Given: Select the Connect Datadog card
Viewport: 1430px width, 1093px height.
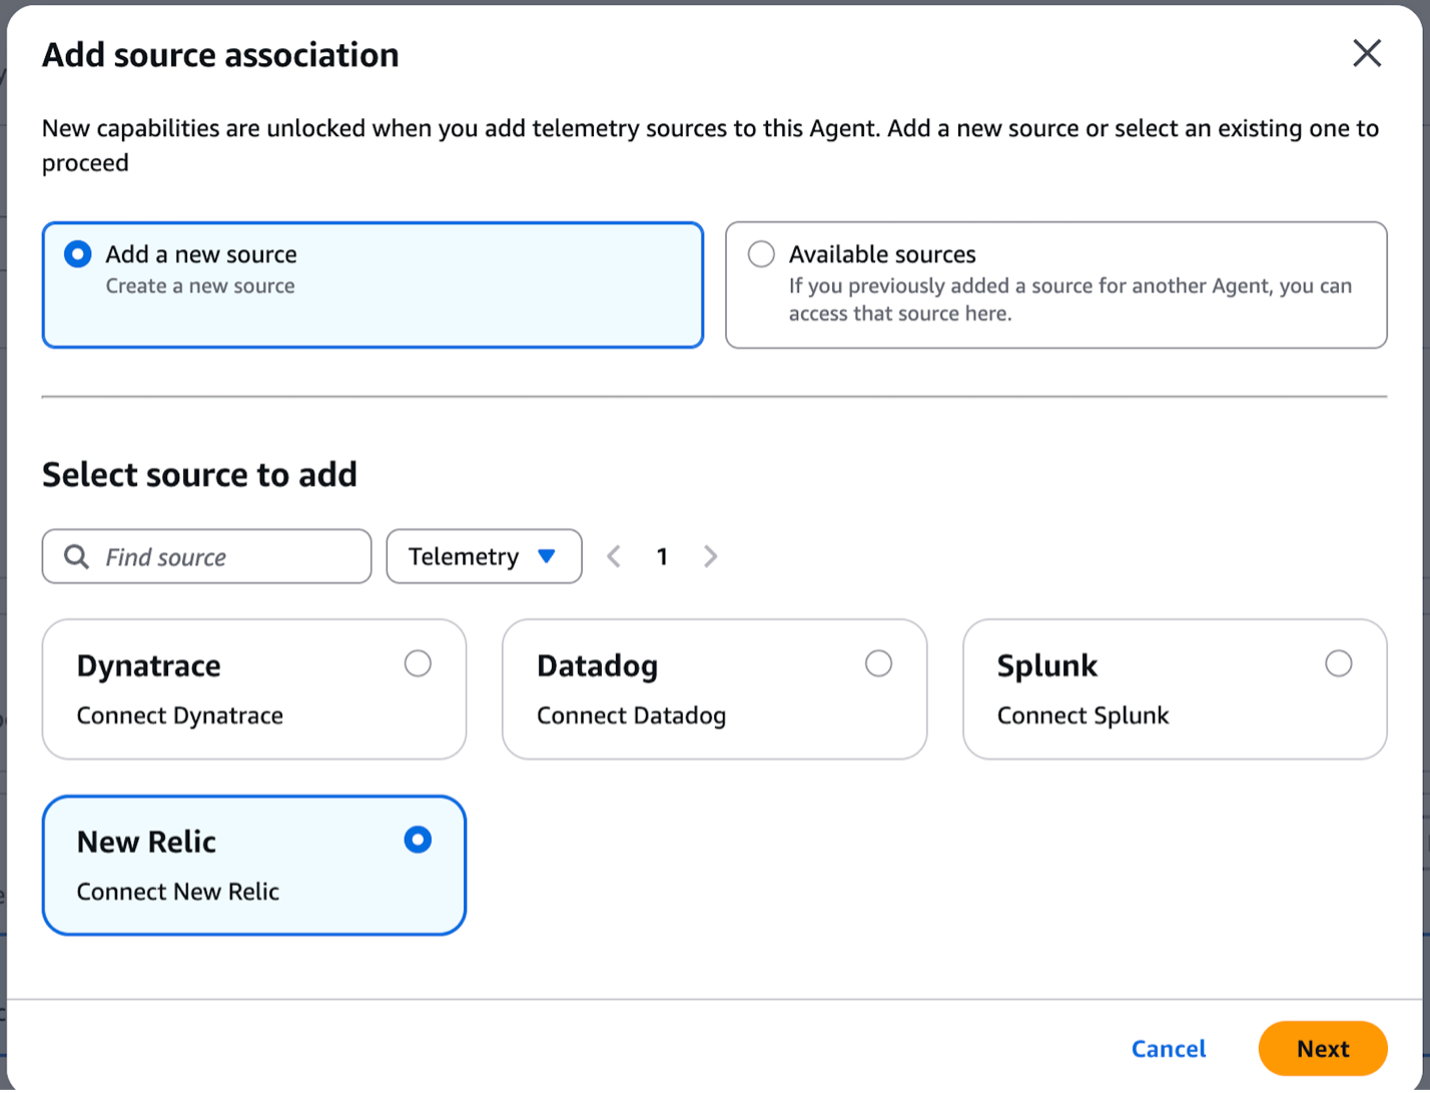Looking at the screenshot, I should [714, 689].
